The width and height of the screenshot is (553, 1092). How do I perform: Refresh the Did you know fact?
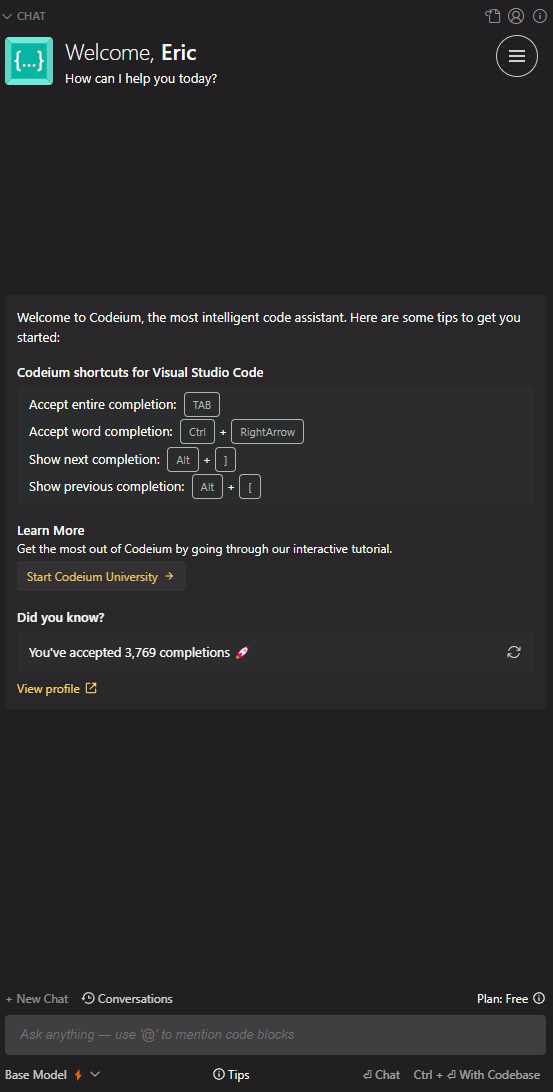click(514, 653)
